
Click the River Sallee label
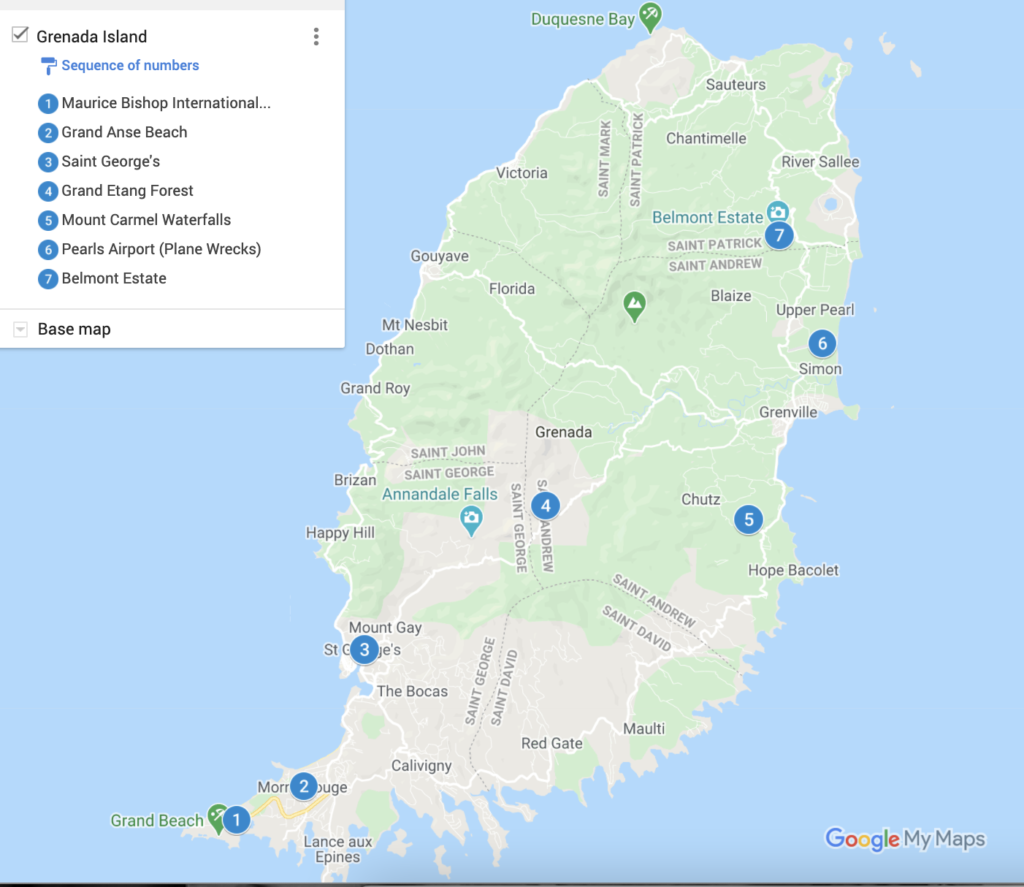point(820,162)
